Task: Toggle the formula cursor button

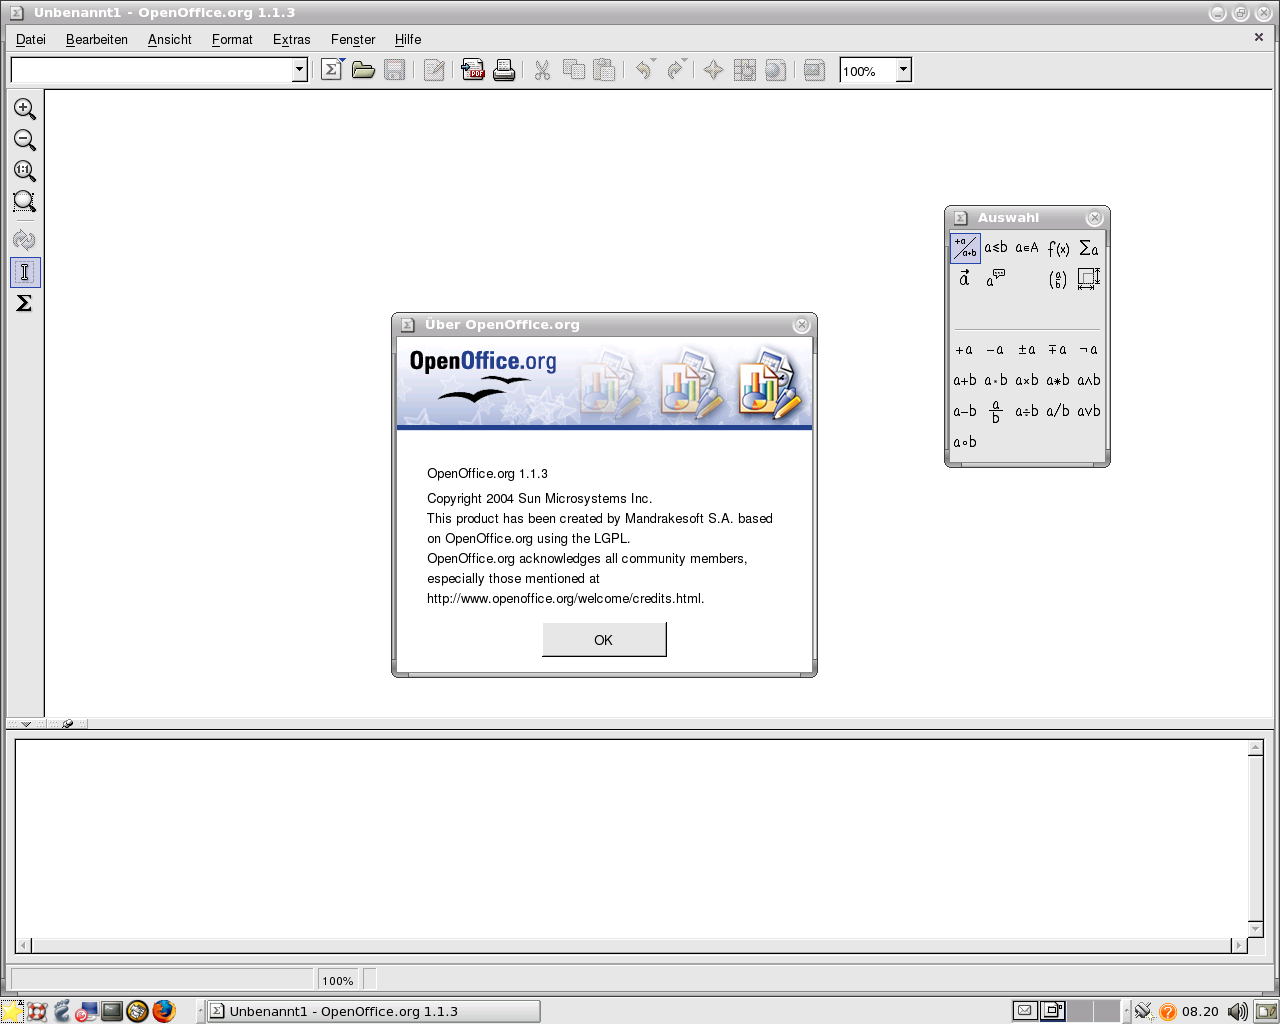Action: [x=25, y=272]
